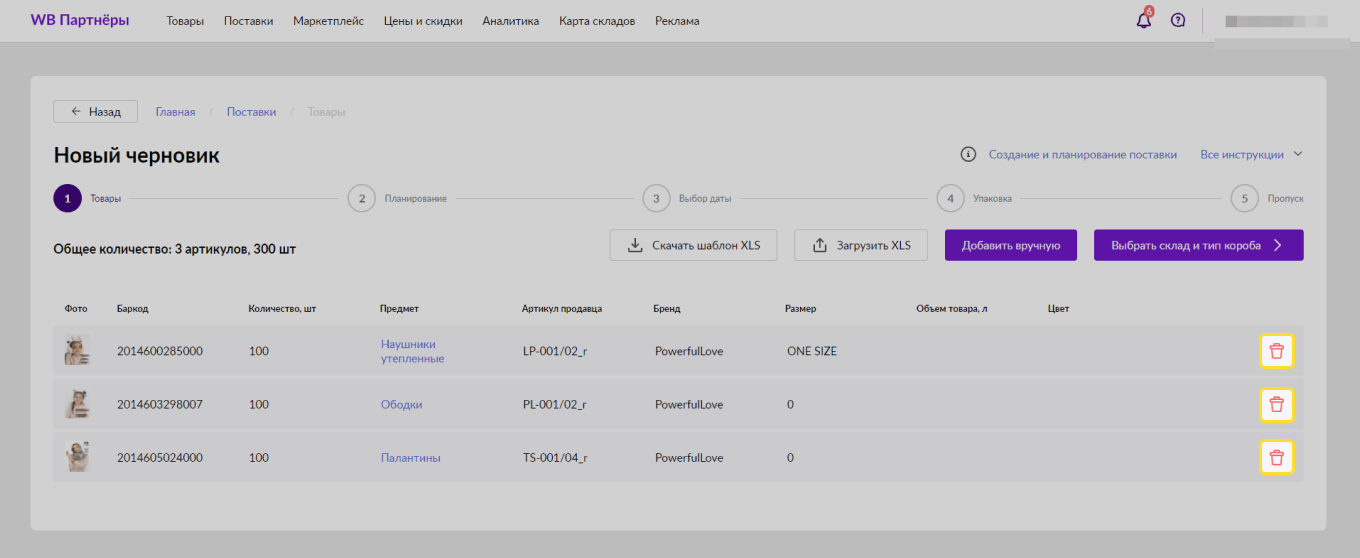Click the info icon beside Создание и планирование
The width and height of the screenshot is (1360, 558).
pos(968,154)
